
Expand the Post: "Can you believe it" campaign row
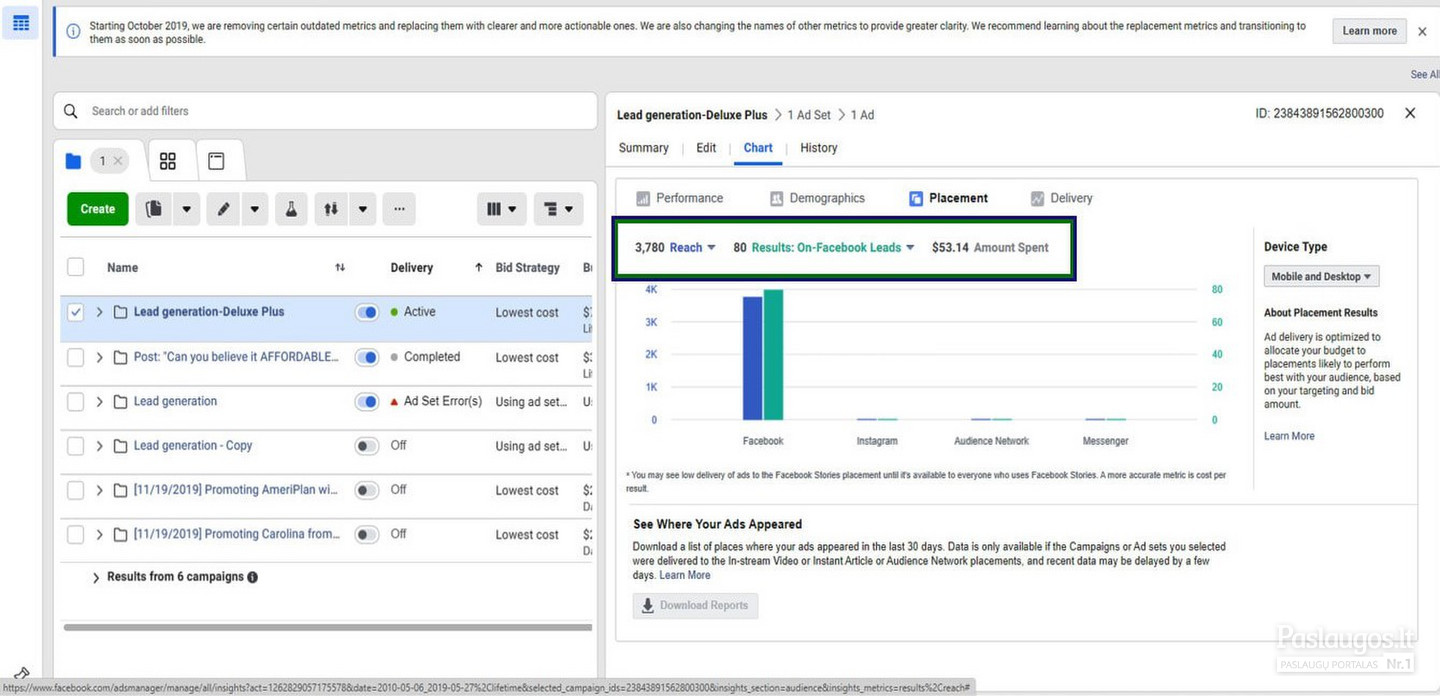click(99, 357)
